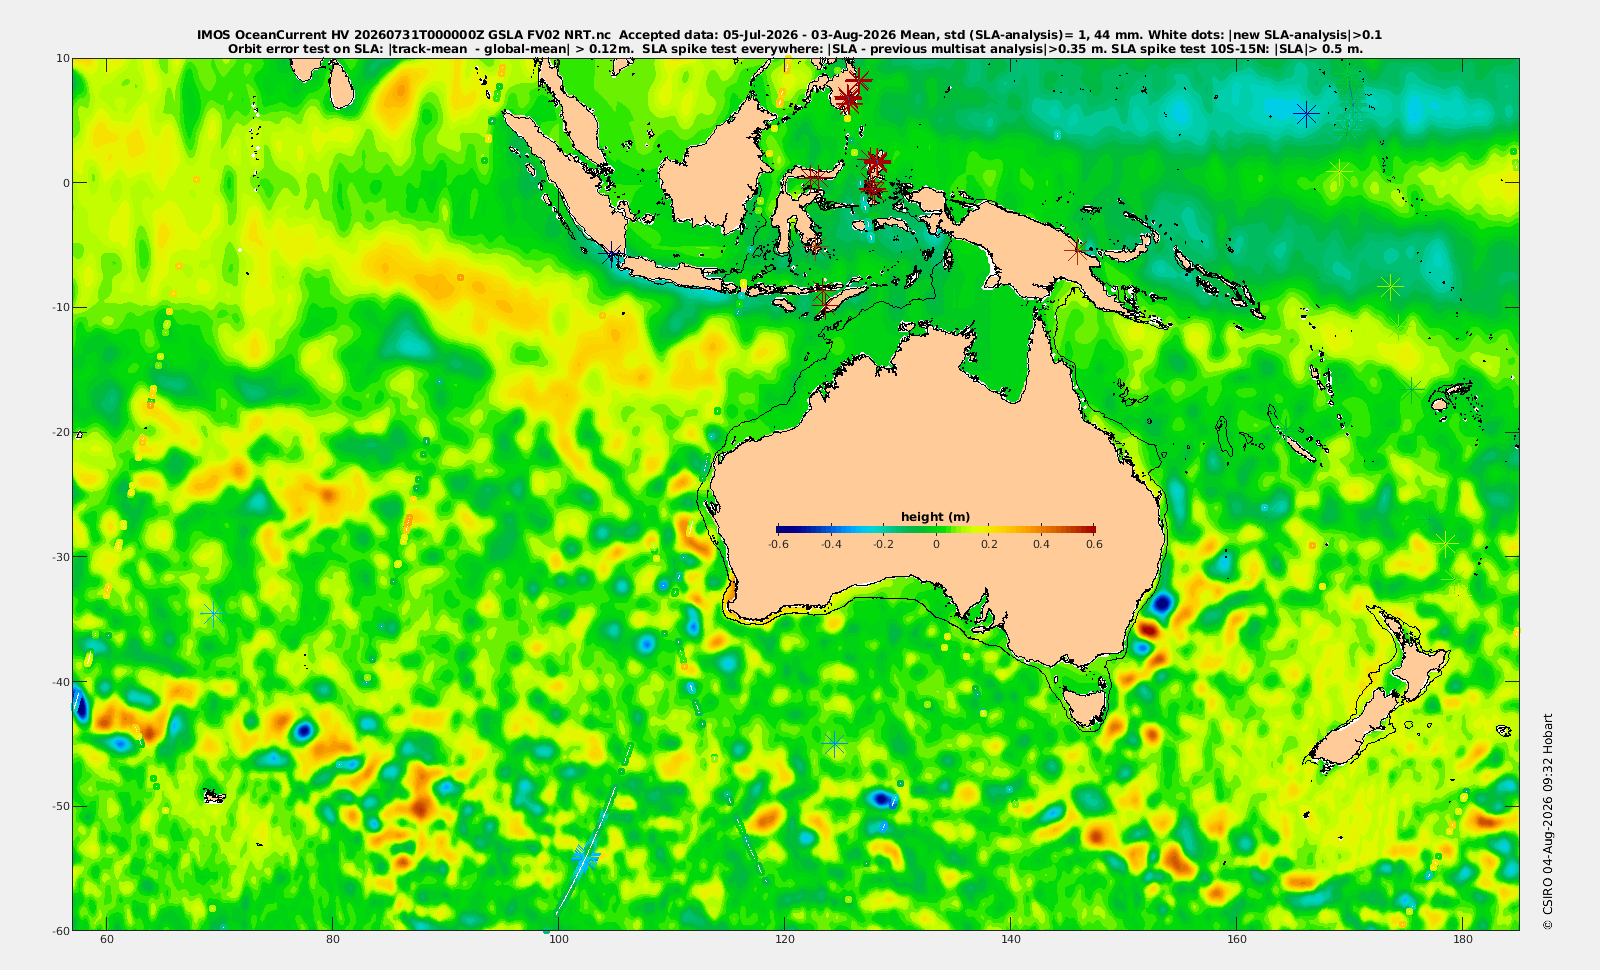Click the IMOS OceanCurrent title line
Viewport: 1600px width, 970px height.
coord(789,35)
